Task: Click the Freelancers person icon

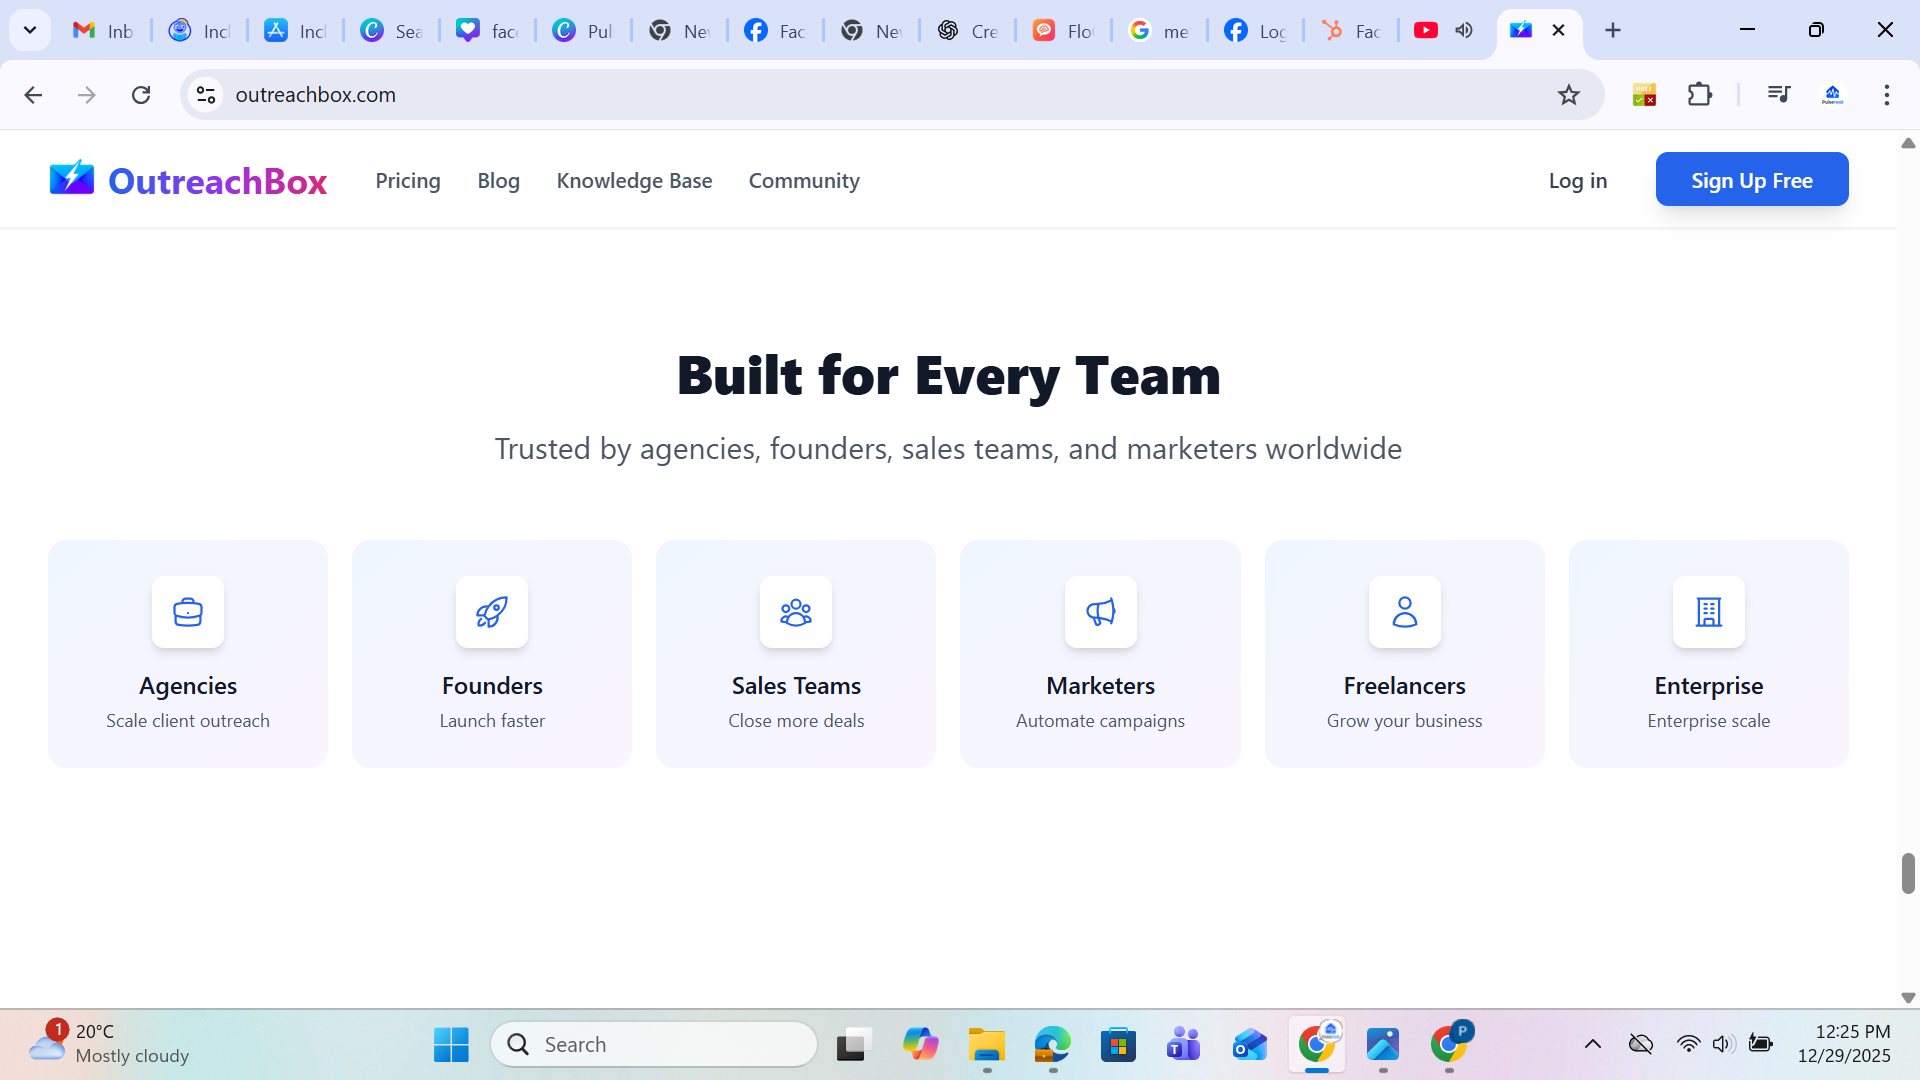Action: [1404, 612]
